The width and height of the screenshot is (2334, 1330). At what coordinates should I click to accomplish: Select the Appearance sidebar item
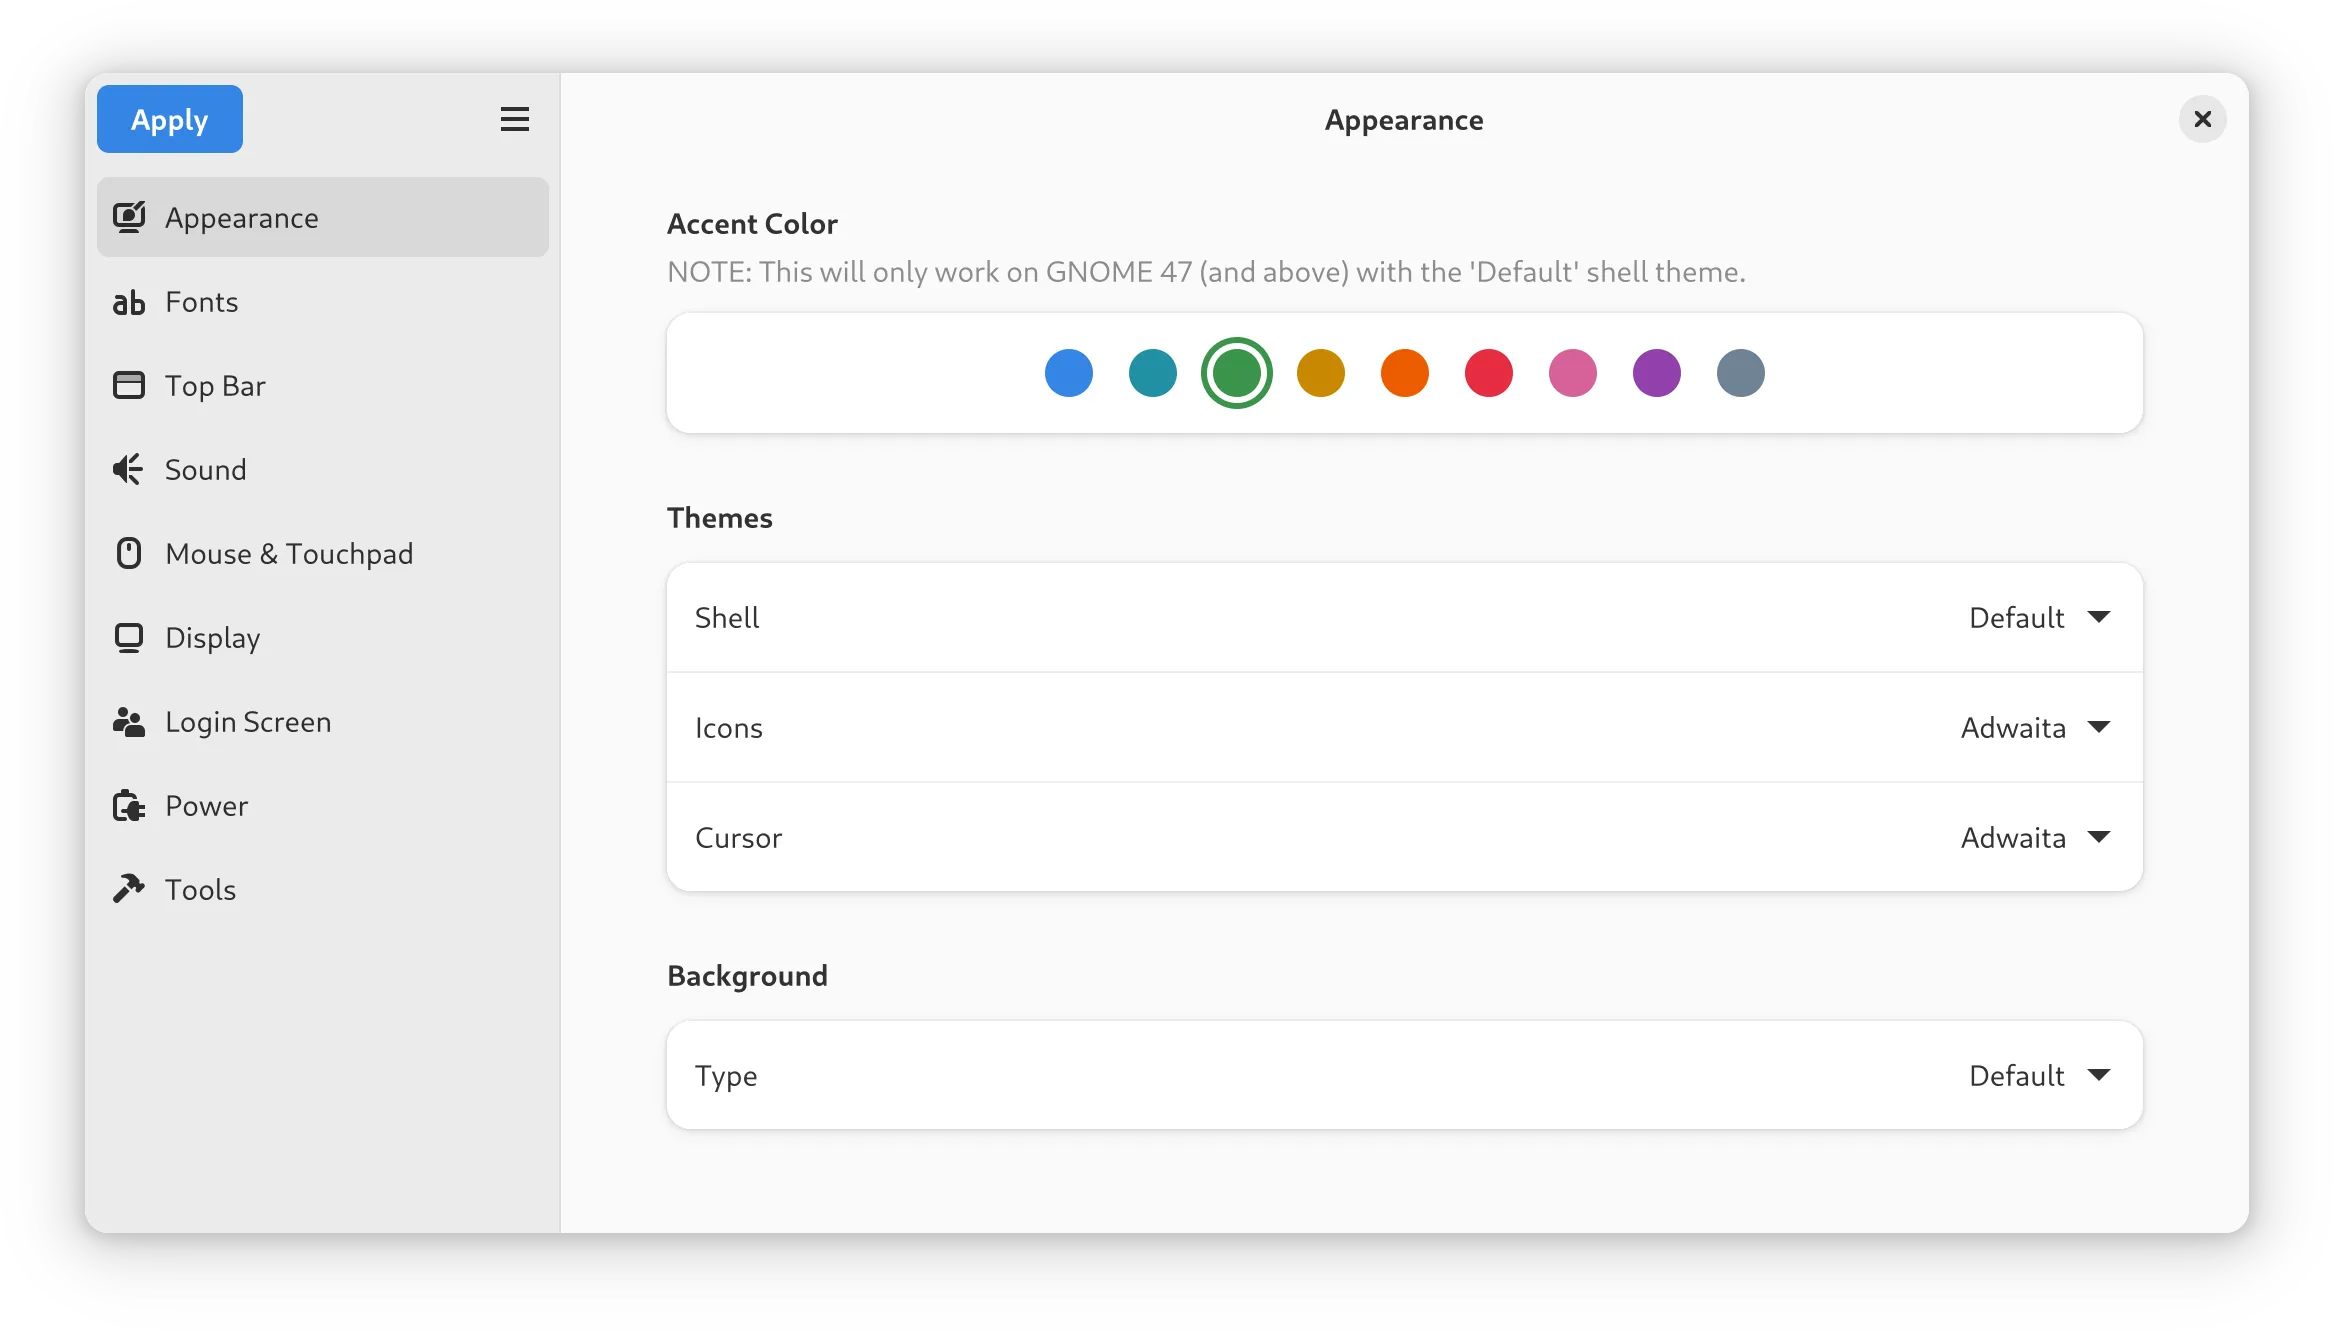[322, 218]
